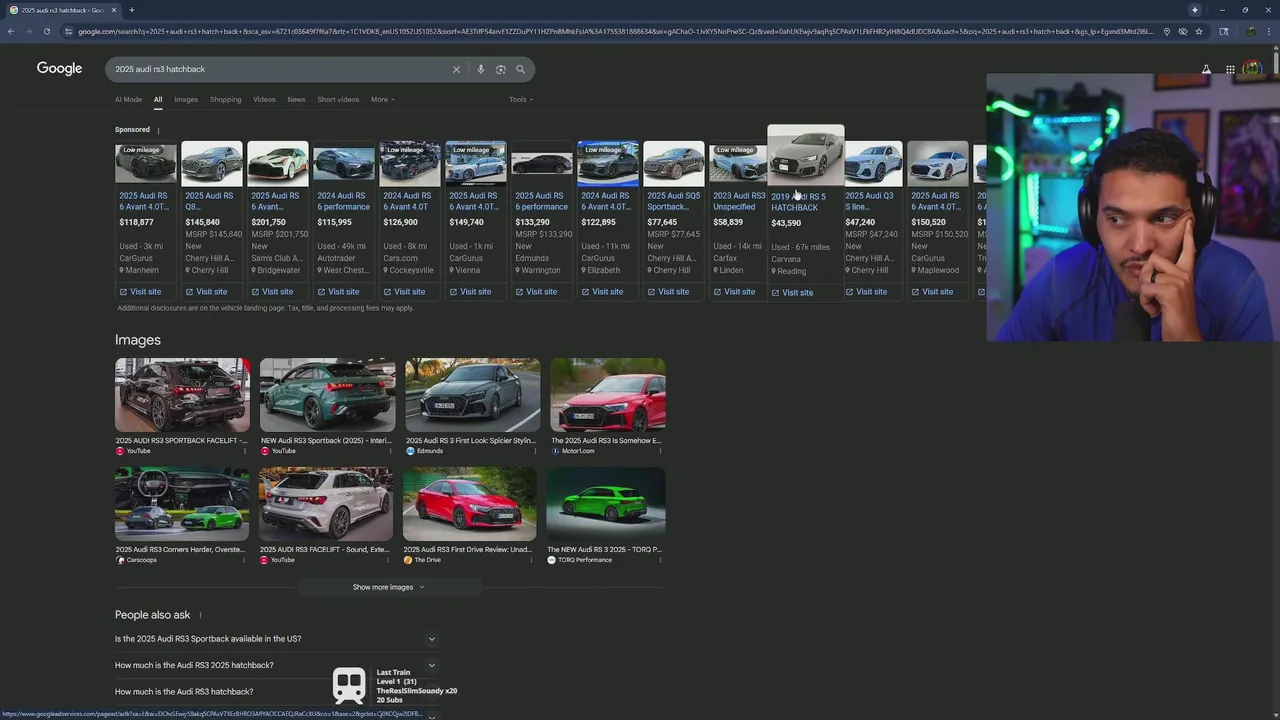Screen dimensions: 1280x720
Task: Click the site info icon beside the URL
Action: tap(68, 31)
